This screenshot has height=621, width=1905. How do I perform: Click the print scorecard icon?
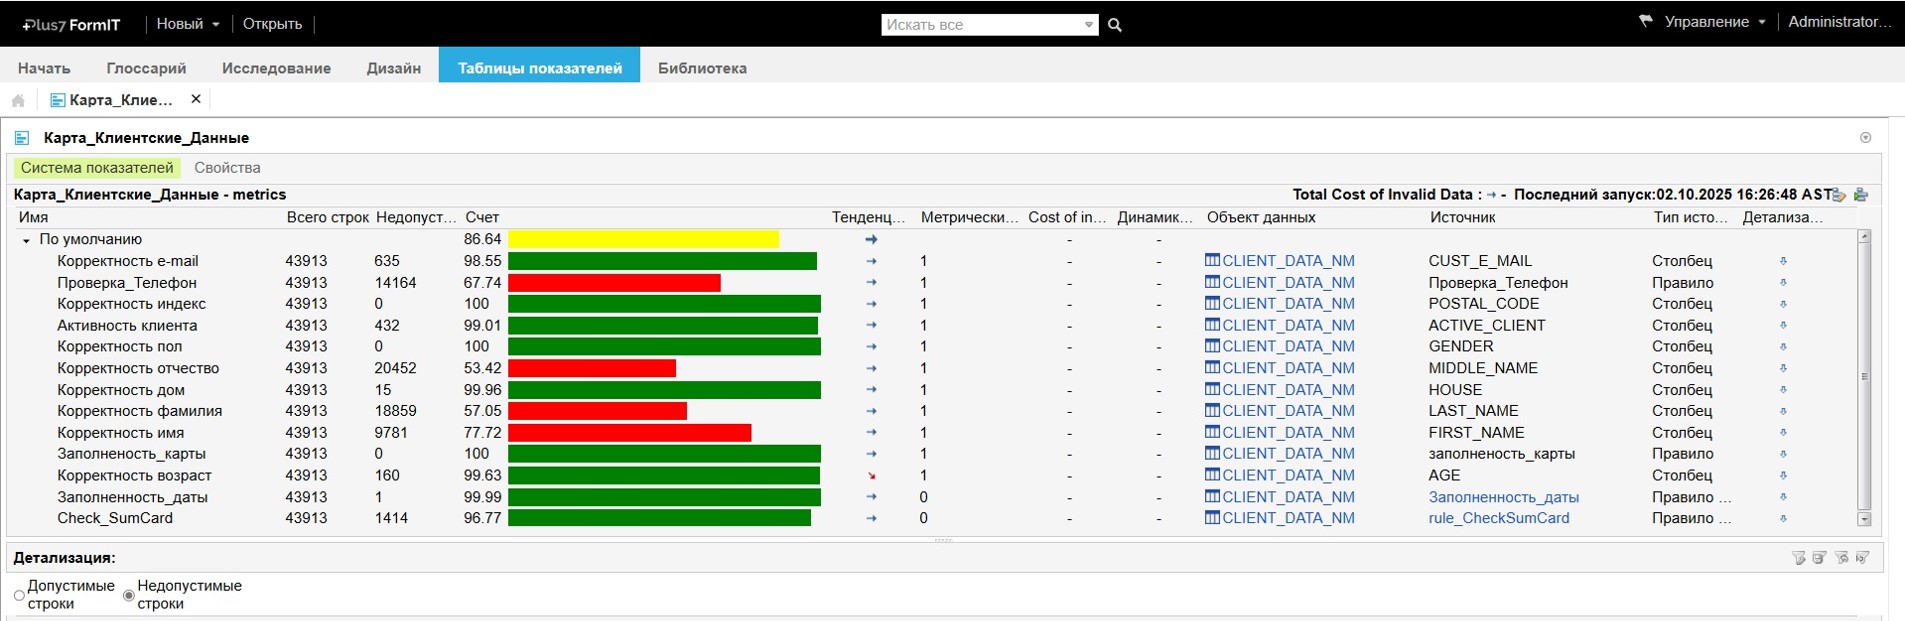coord(1861,195)
